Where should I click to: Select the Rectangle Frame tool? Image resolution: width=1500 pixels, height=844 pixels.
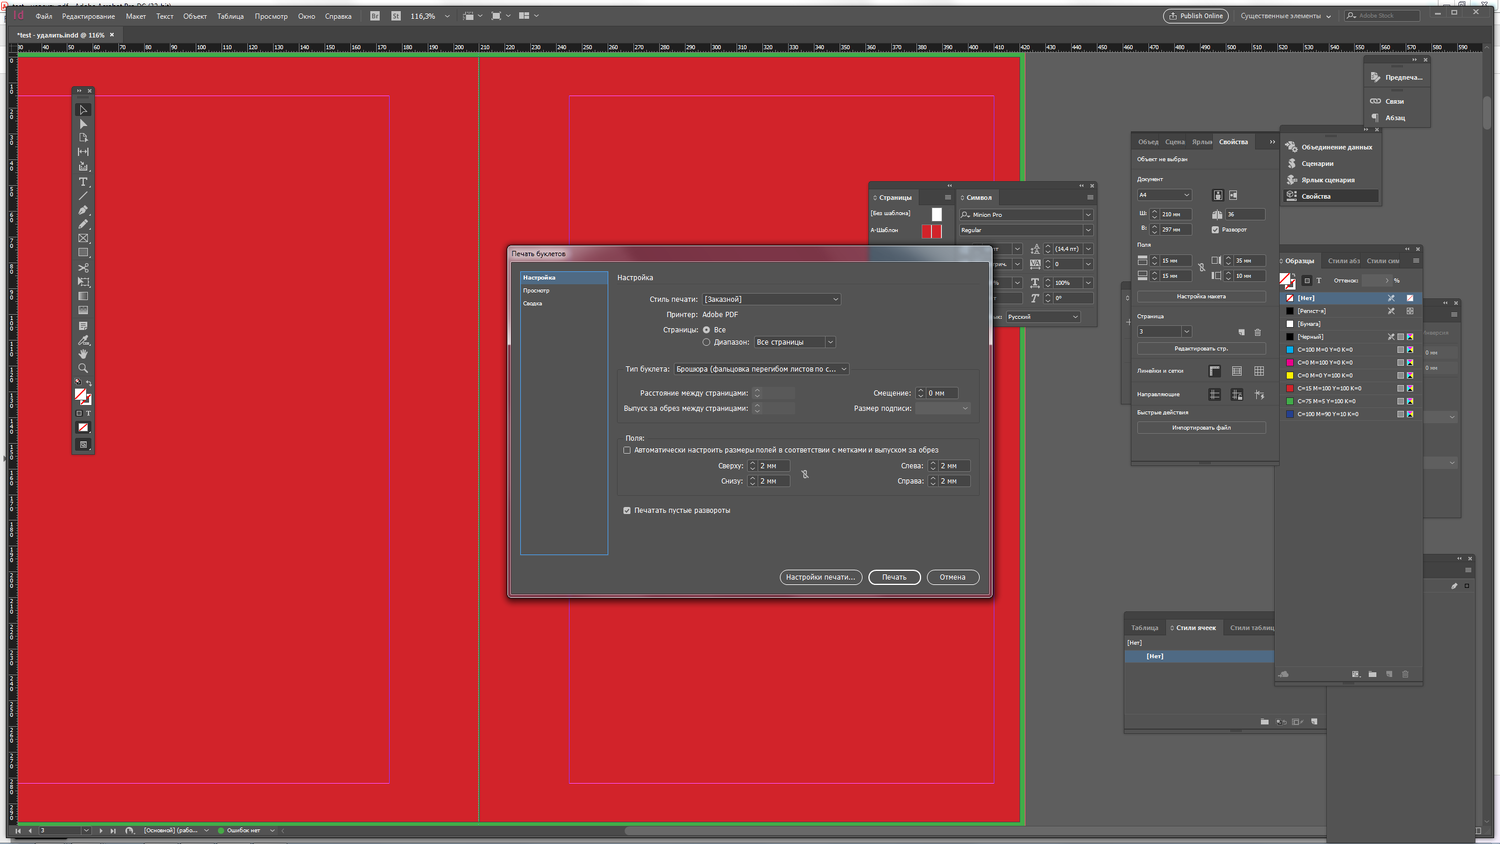(83, 238)
